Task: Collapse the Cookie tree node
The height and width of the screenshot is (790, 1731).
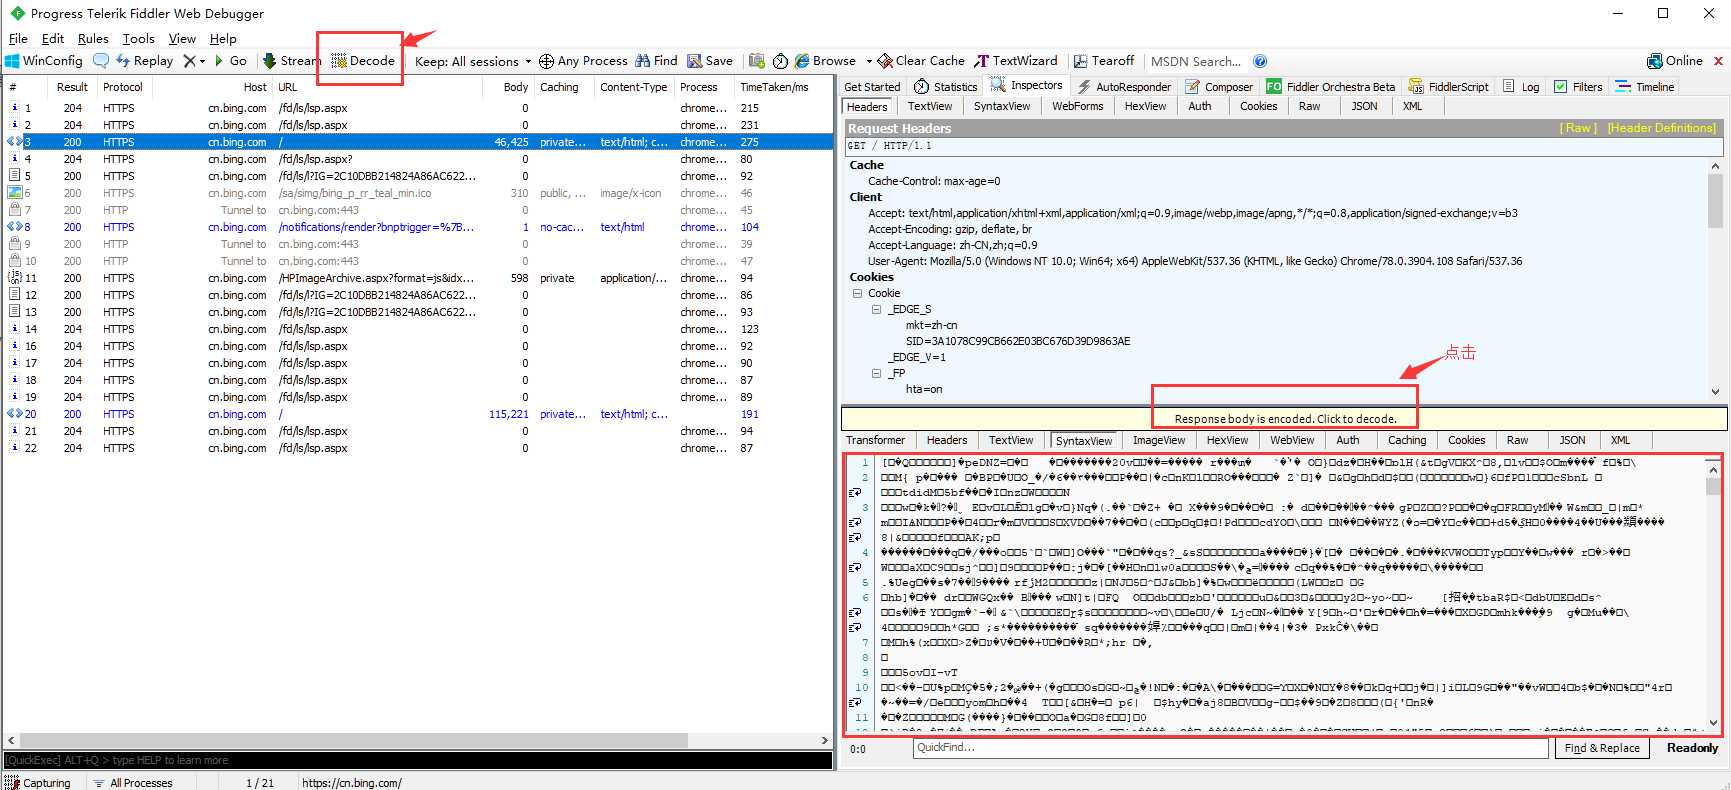Action: point(858,293)
